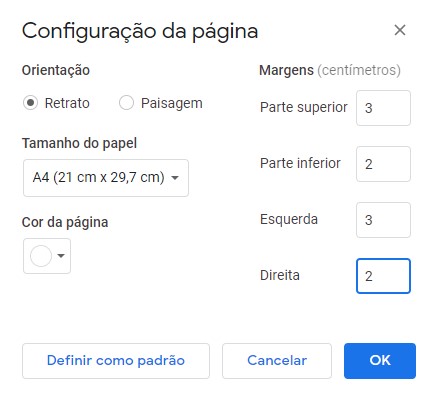The image size is (433, 397).
Task: Select the Paisagem radio button
Action: click(126, 103)
